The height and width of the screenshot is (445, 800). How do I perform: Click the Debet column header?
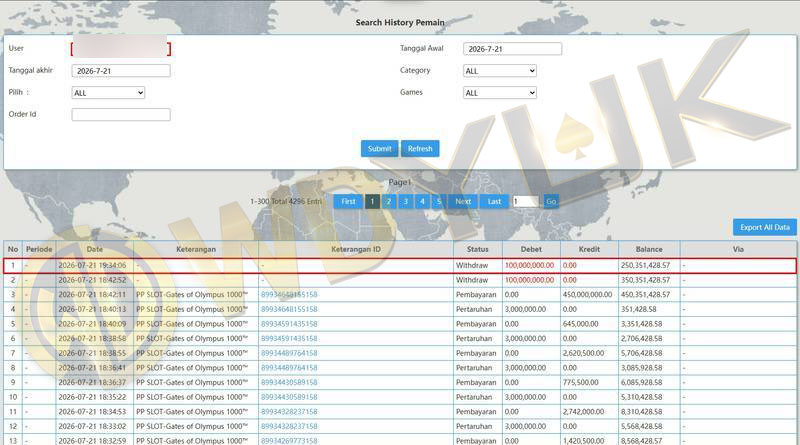[531, 249]
